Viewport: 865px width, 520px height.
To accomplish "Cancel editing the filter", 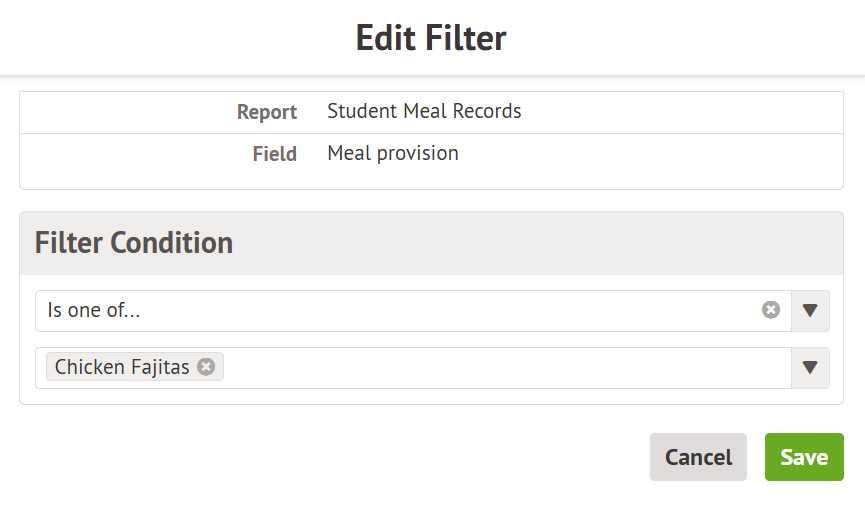I will pos(698,457).
